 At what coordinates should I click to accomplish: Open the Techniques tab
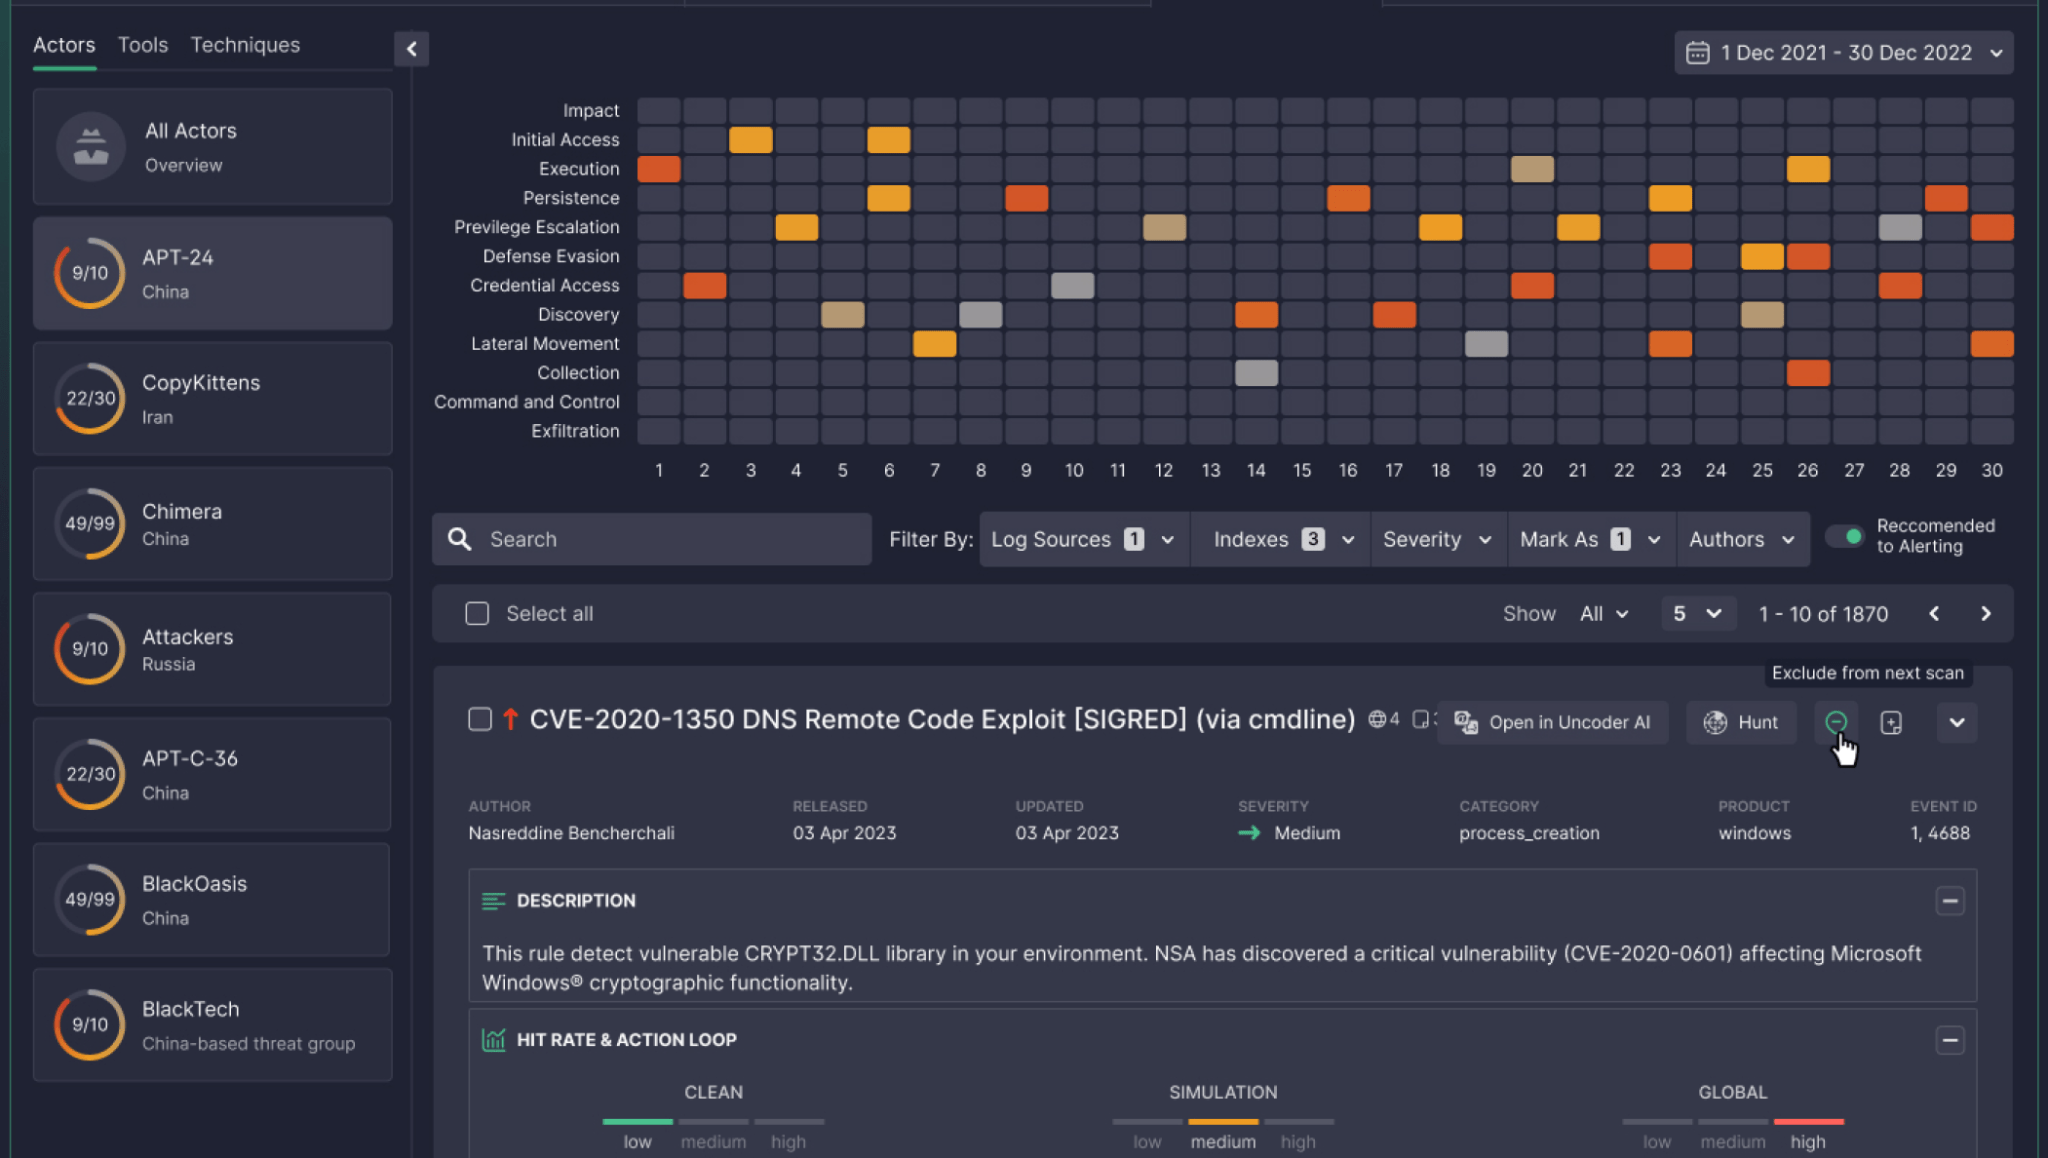pos(245,44)
